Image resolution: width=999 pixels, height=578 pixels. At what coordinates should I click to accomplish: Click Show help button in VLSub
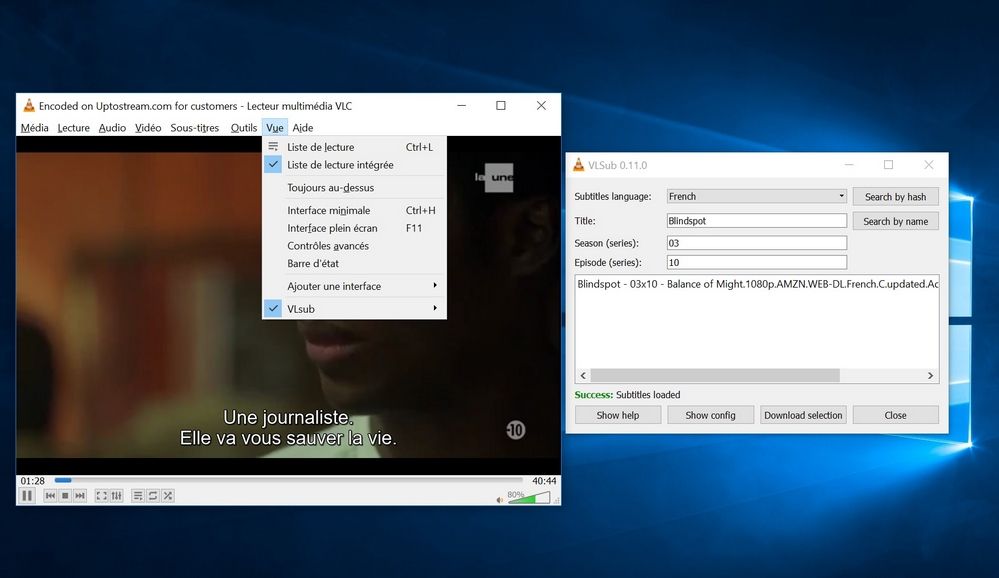coord(617,415)
